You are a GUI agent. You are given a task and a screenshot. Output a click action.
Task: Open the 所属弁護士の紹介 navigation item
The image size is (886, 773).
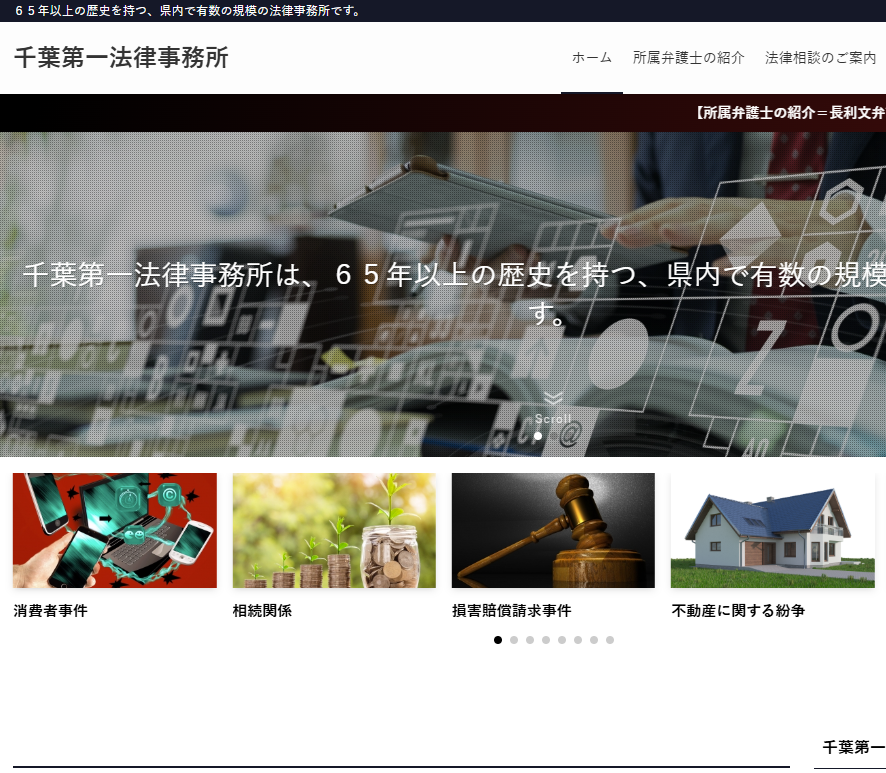(x=690, y=58)
